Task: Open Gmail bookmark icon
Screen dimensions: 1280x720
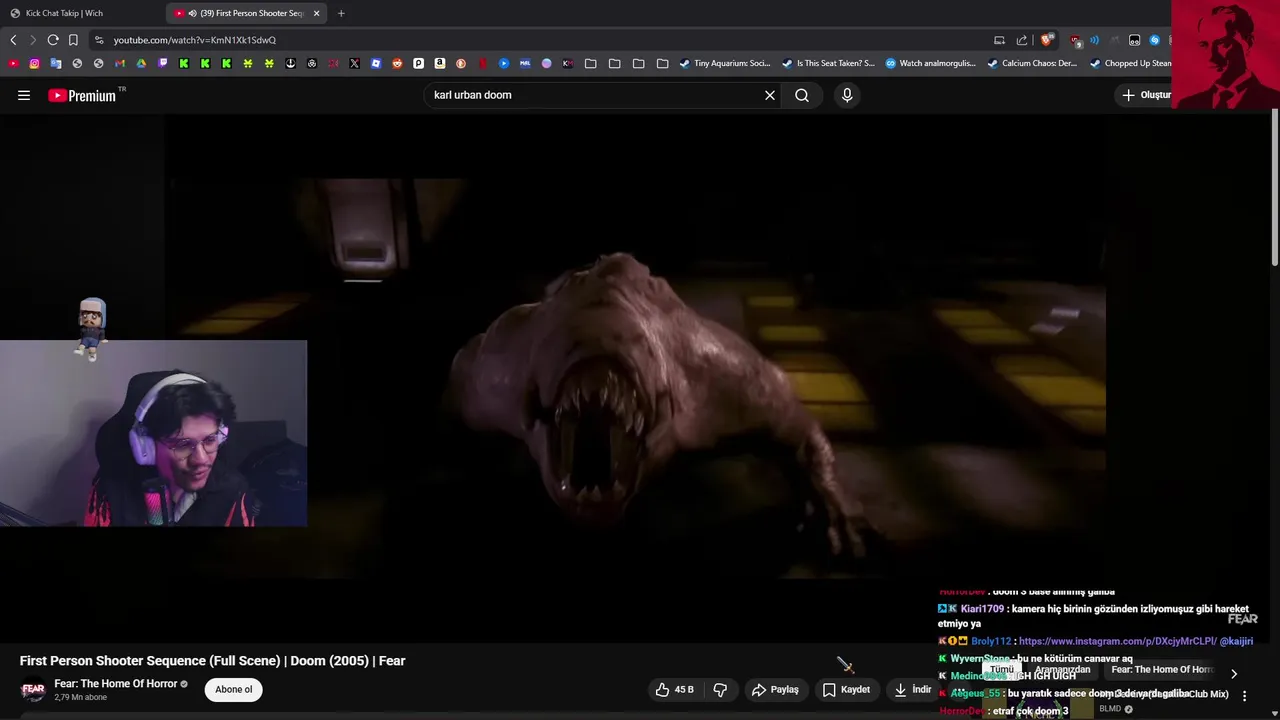Action: [120, 63]
